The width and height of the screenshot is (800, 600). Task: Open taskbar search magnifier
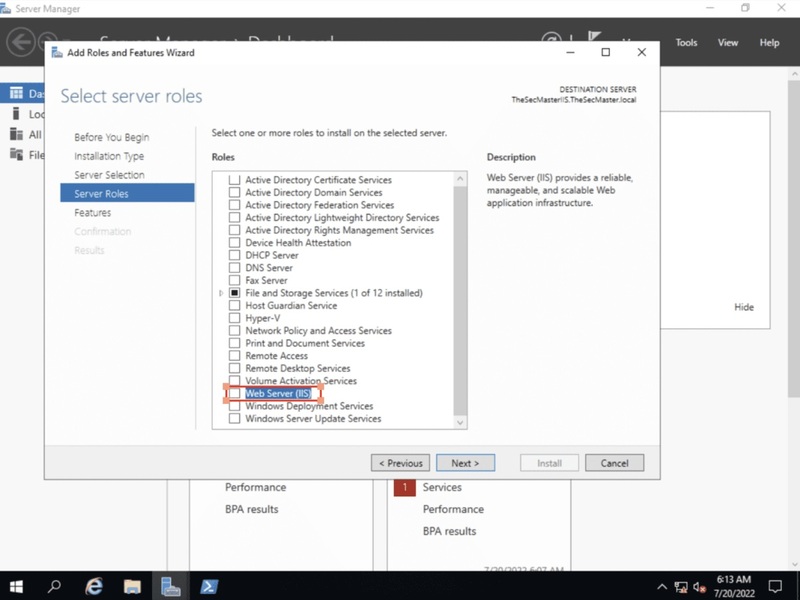[54, 587]
